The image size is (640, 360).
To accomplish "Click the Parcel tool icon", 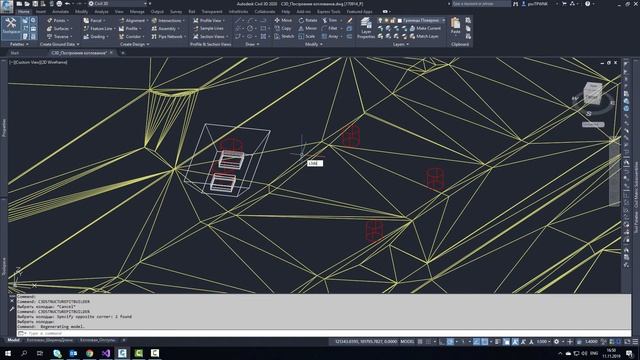I will pyautogui.click(x=86, y=20).
